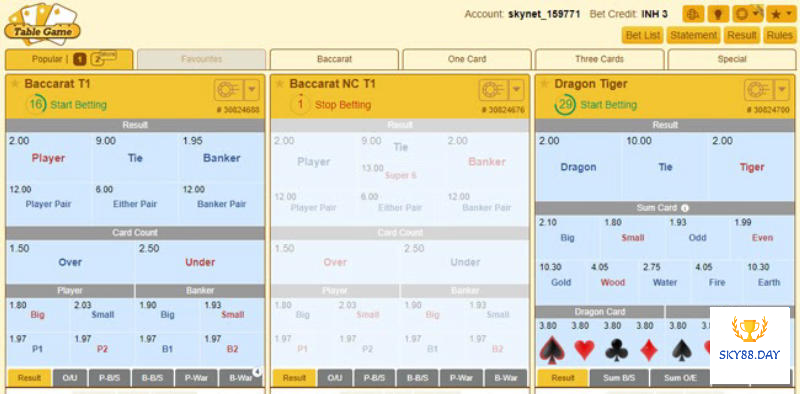The width and height of the screenshot is (800, 394).
Task: Open B-War tab under Baccarat T1
Action: click(x=240, y=378)
